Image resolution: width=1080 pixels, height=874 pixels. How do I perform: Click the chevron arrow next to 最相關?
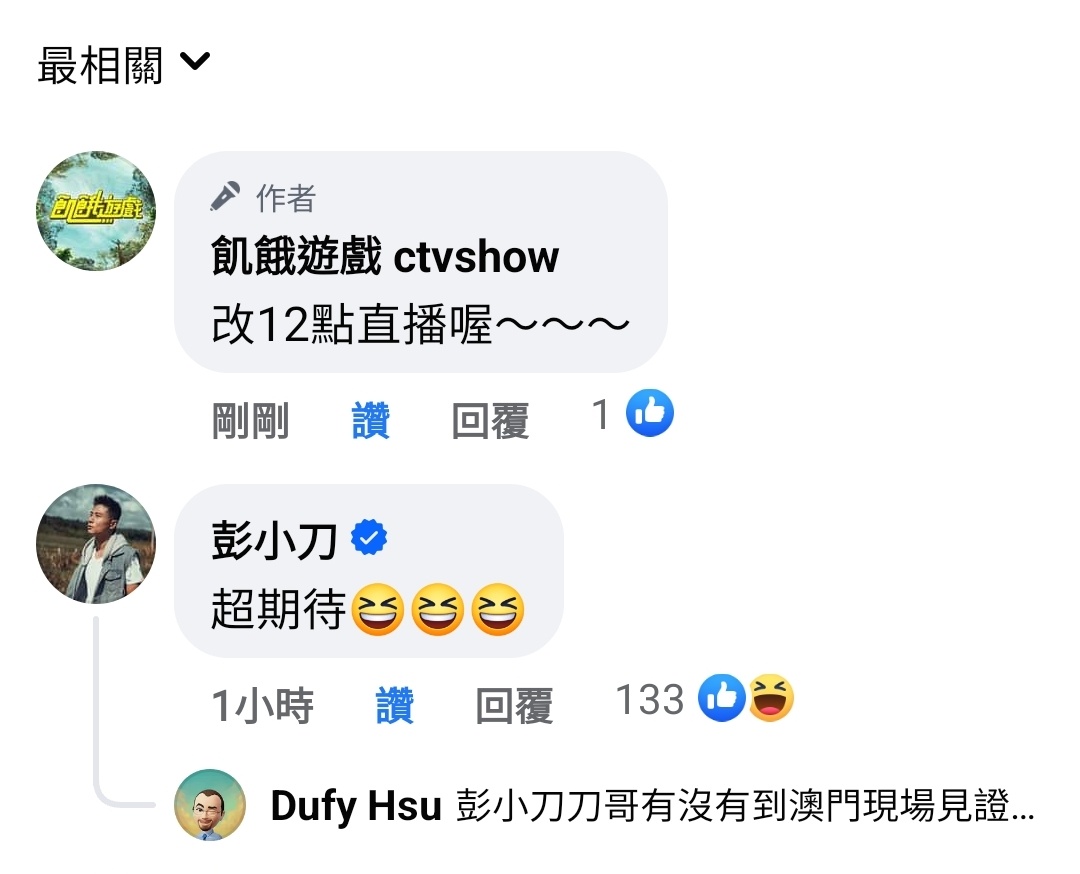195,61
